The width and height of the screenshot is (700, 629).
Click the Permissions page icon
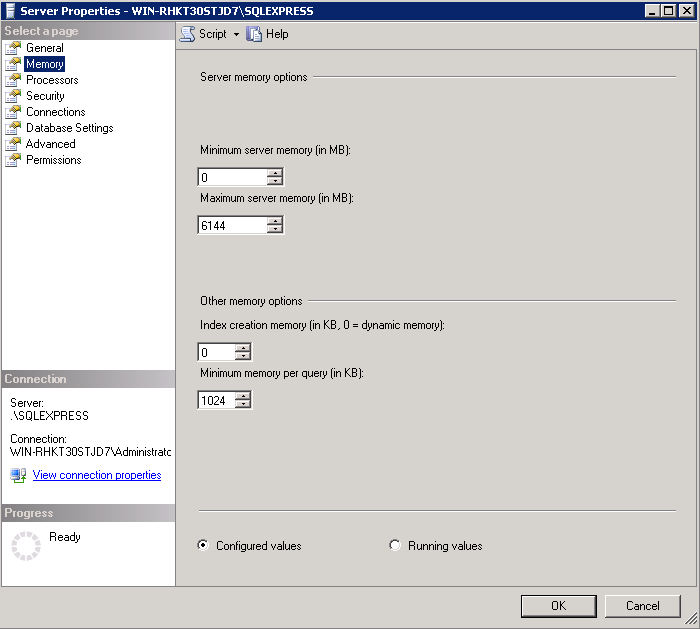pos(13,160)
